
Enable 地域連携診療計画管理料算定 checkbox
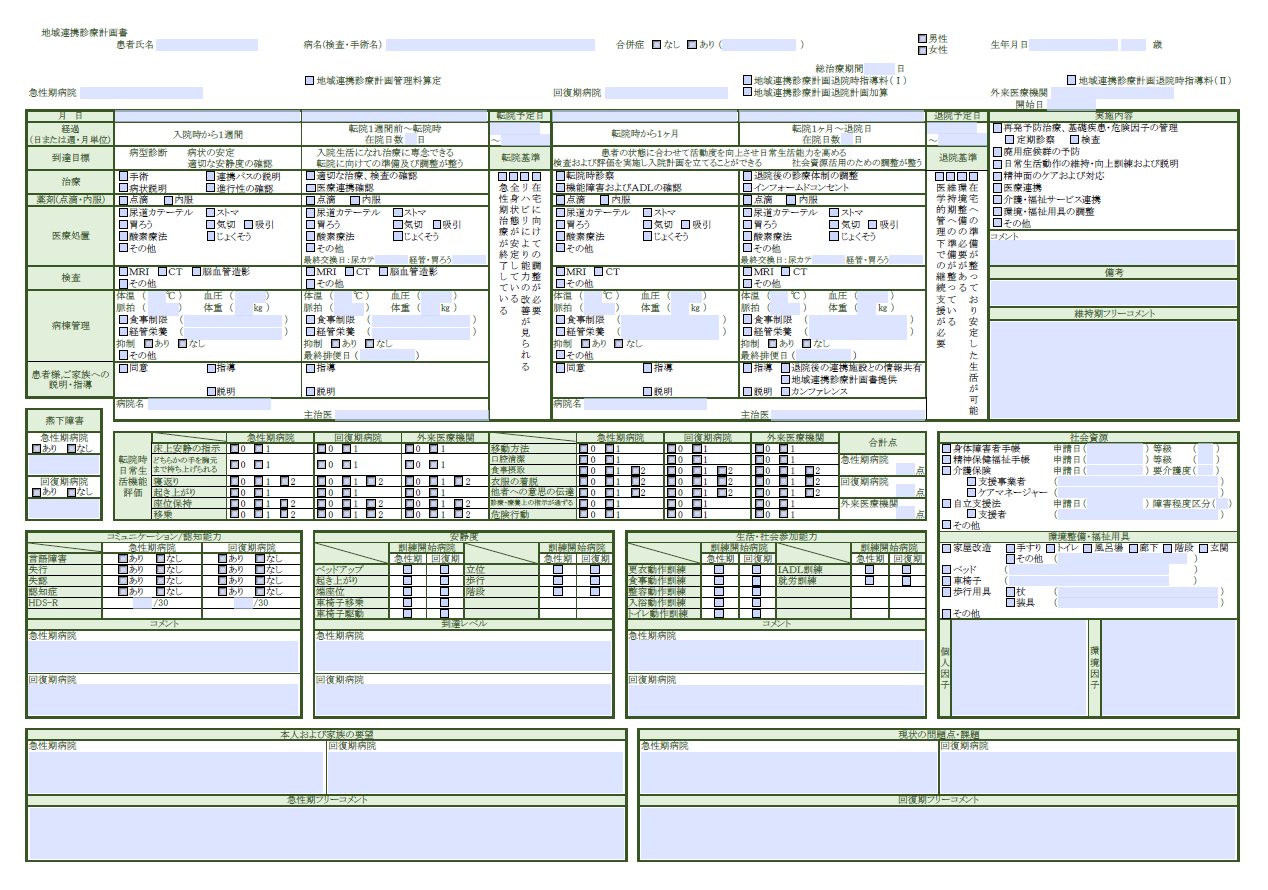coord(309,80)
